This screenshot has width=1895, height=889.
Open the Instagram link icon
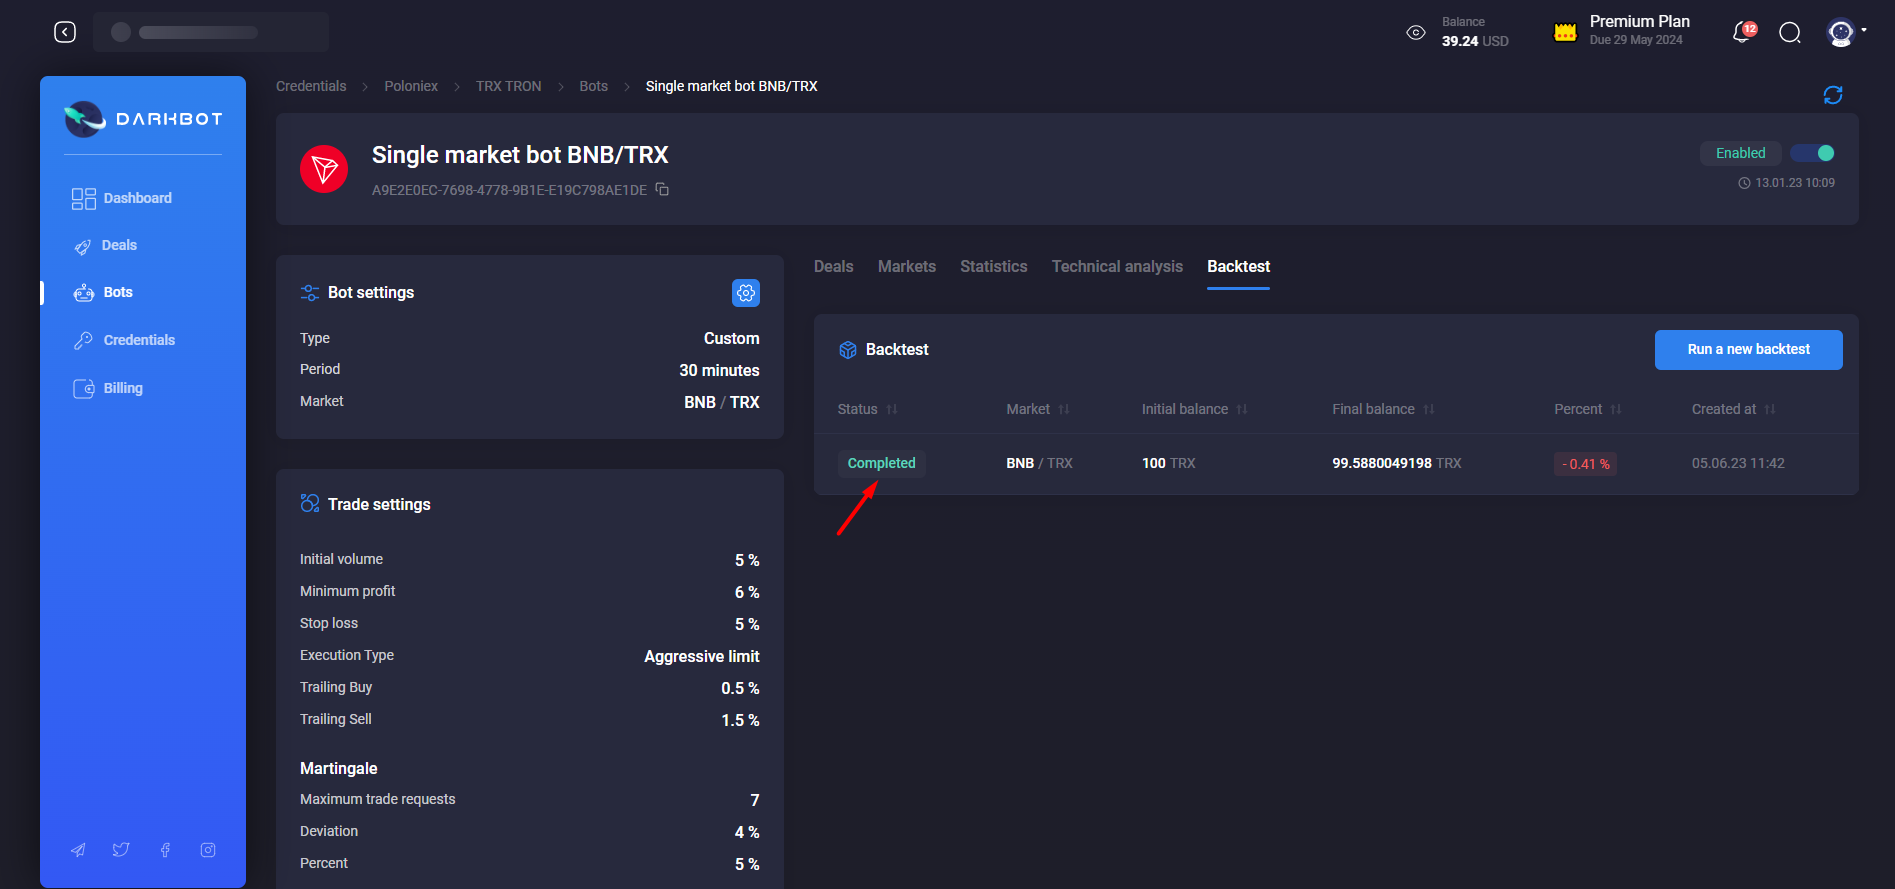click(208, 850)
